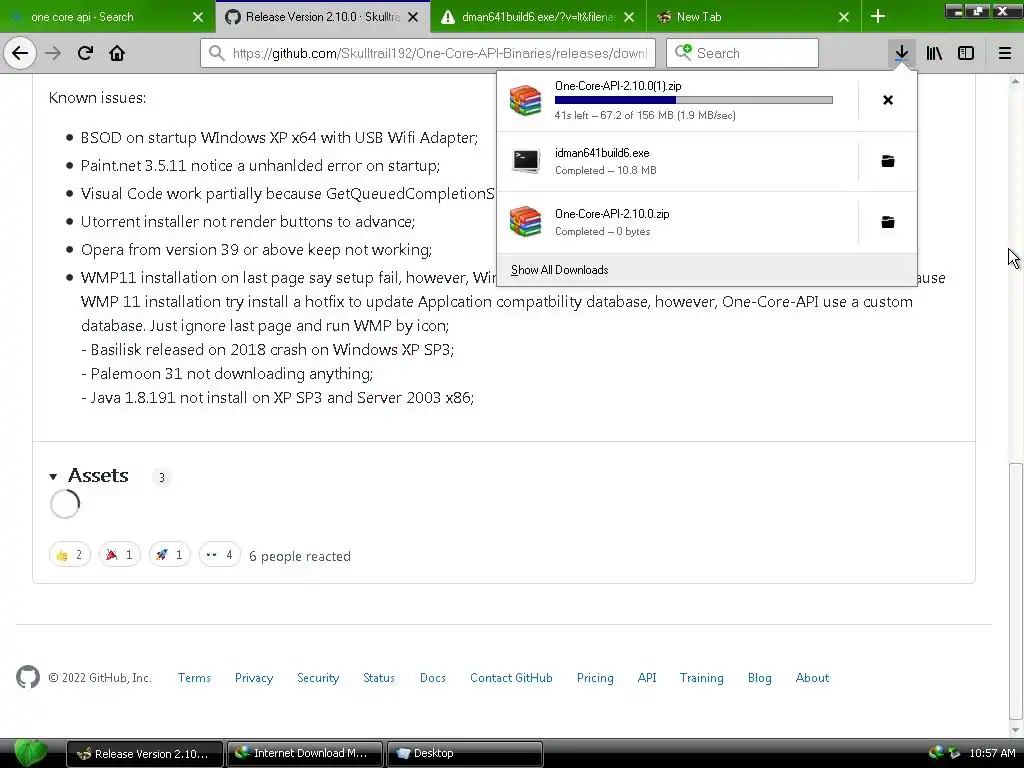Open the API footer link
1024x768 pixels.
pos(647,678)
